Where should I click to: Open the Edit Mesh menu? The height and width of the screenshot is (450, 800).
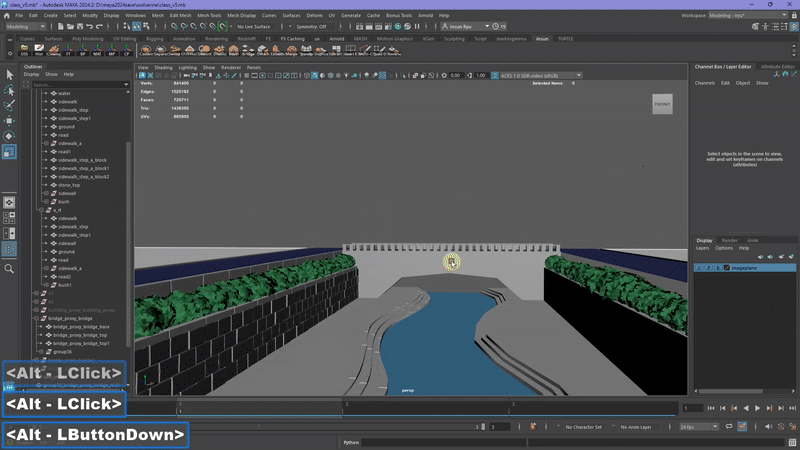[180, 16]
